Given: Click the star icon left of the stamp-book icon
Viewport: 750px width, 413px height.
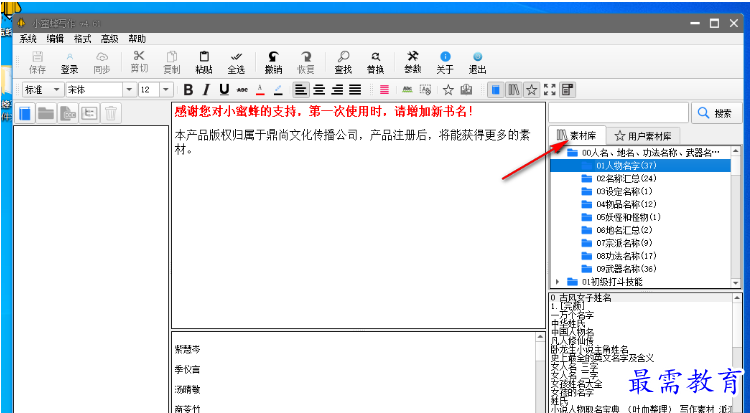Looking at the screenshot, I should tap(448, 89).
